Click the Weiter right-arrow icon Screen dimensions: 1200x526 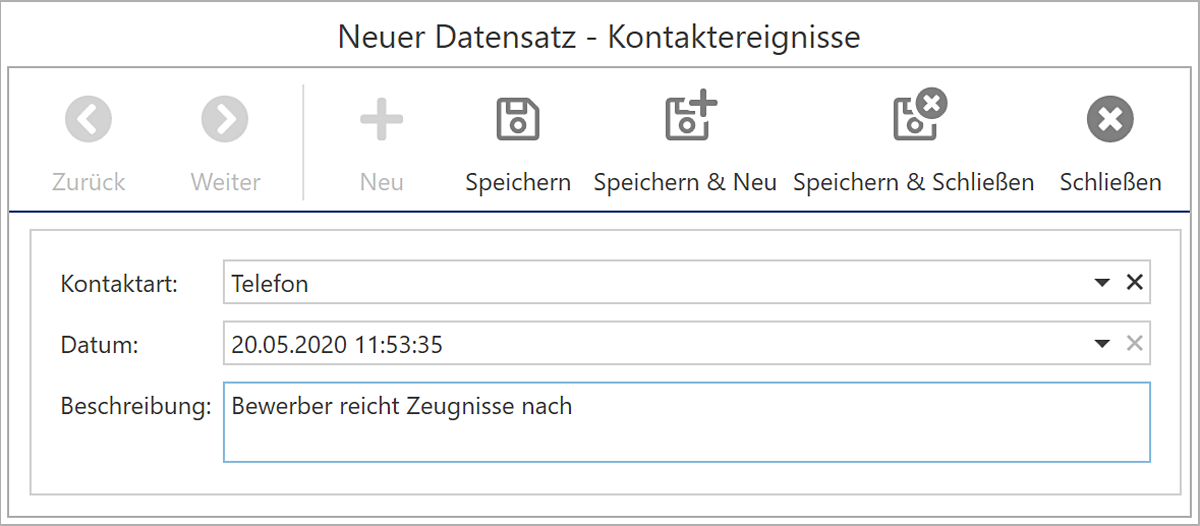225,120
